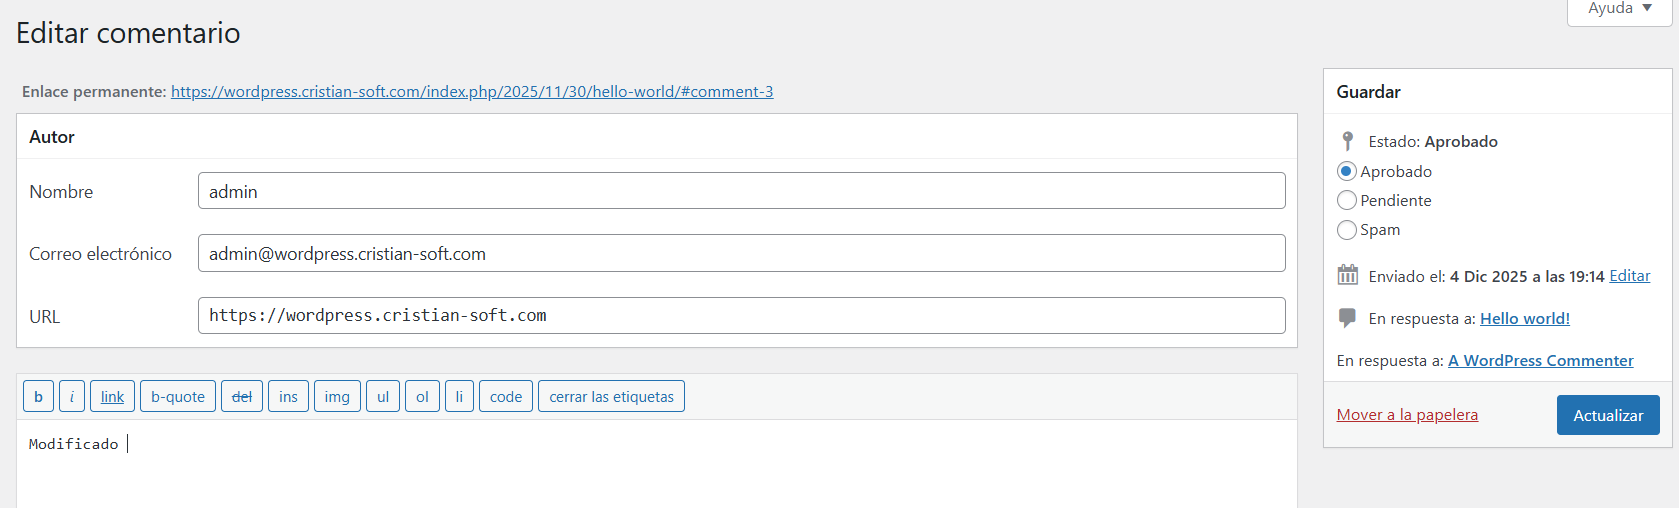The width and height of the screenshot is (1679, 508).
Task: Click the Actualizar button
Action: (1608, 415)
